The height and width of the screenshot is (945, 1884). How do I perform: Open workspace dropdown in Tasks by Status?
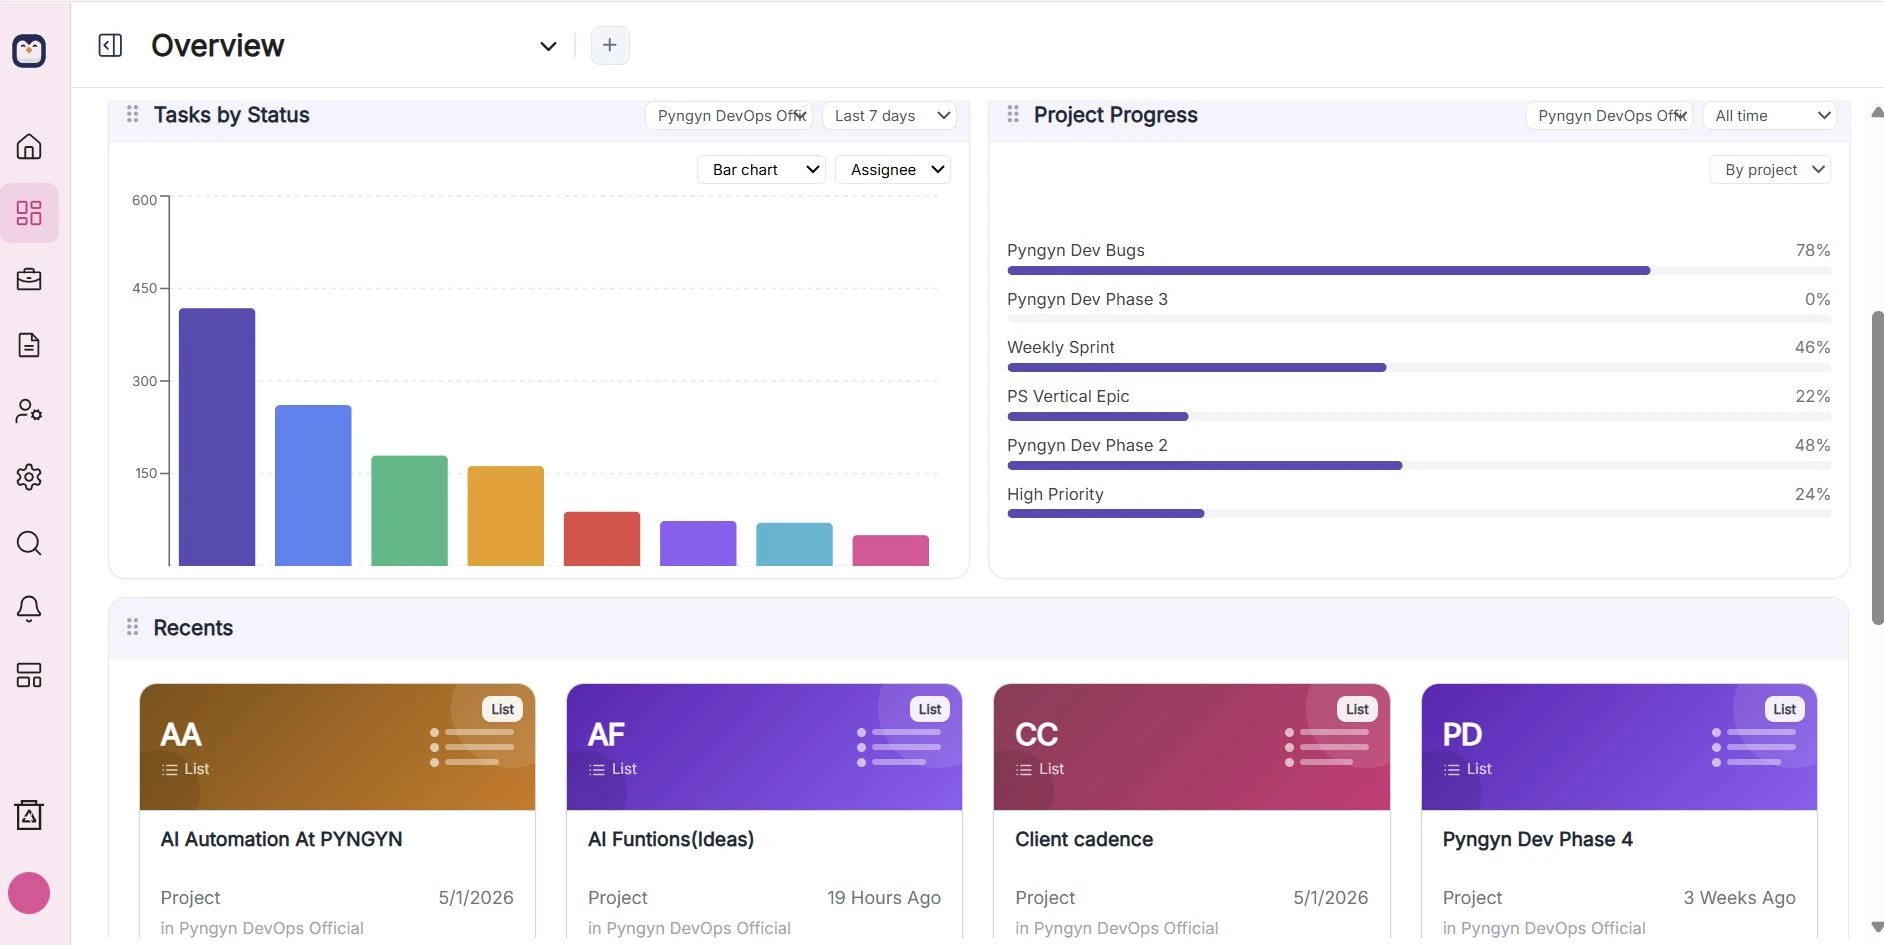729,116
